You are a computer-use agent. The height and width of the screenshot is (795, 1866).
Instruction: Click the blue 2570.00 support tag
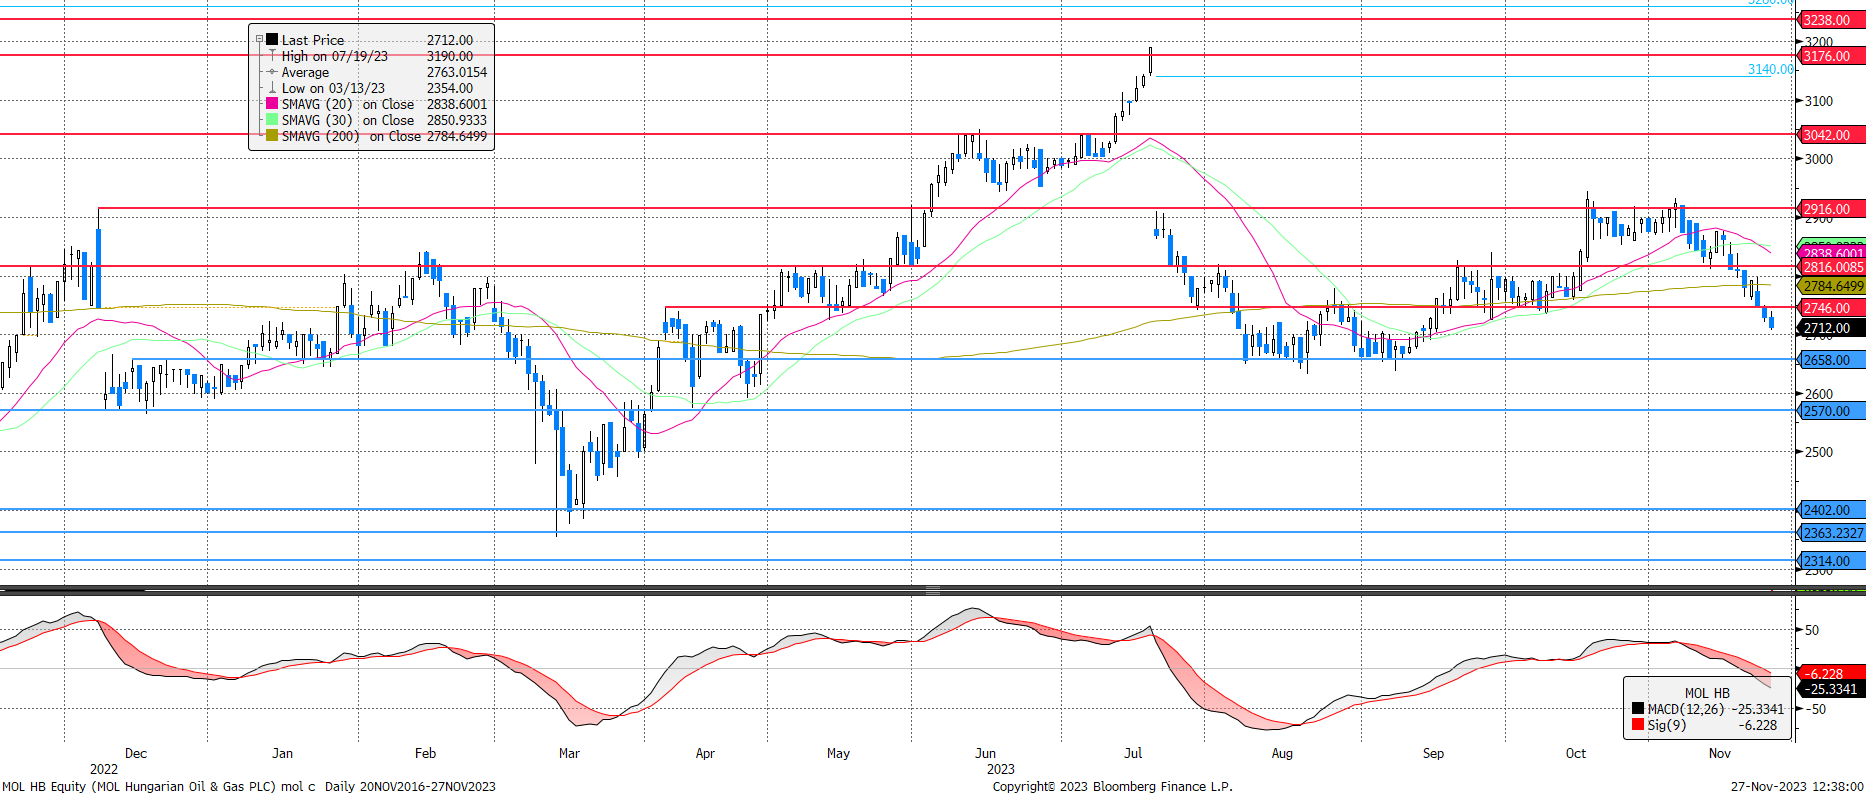pos(1832,411)
